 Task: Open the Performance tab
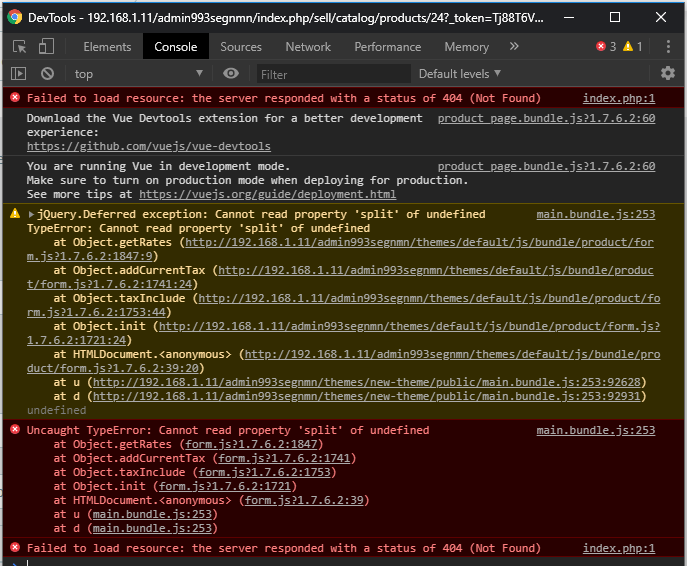point(388,47)
